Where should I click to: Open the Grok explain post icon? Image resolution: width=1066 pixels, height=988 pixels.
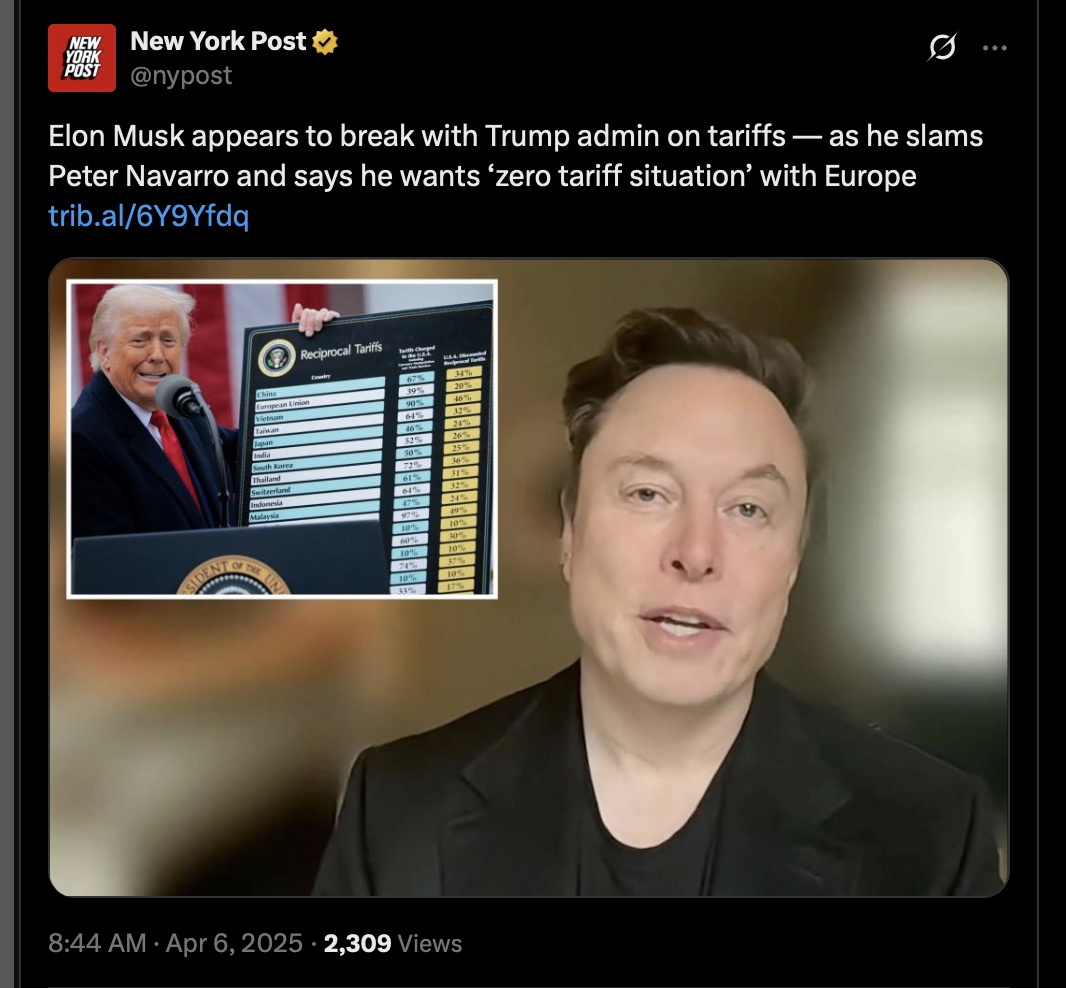point(942,47)
